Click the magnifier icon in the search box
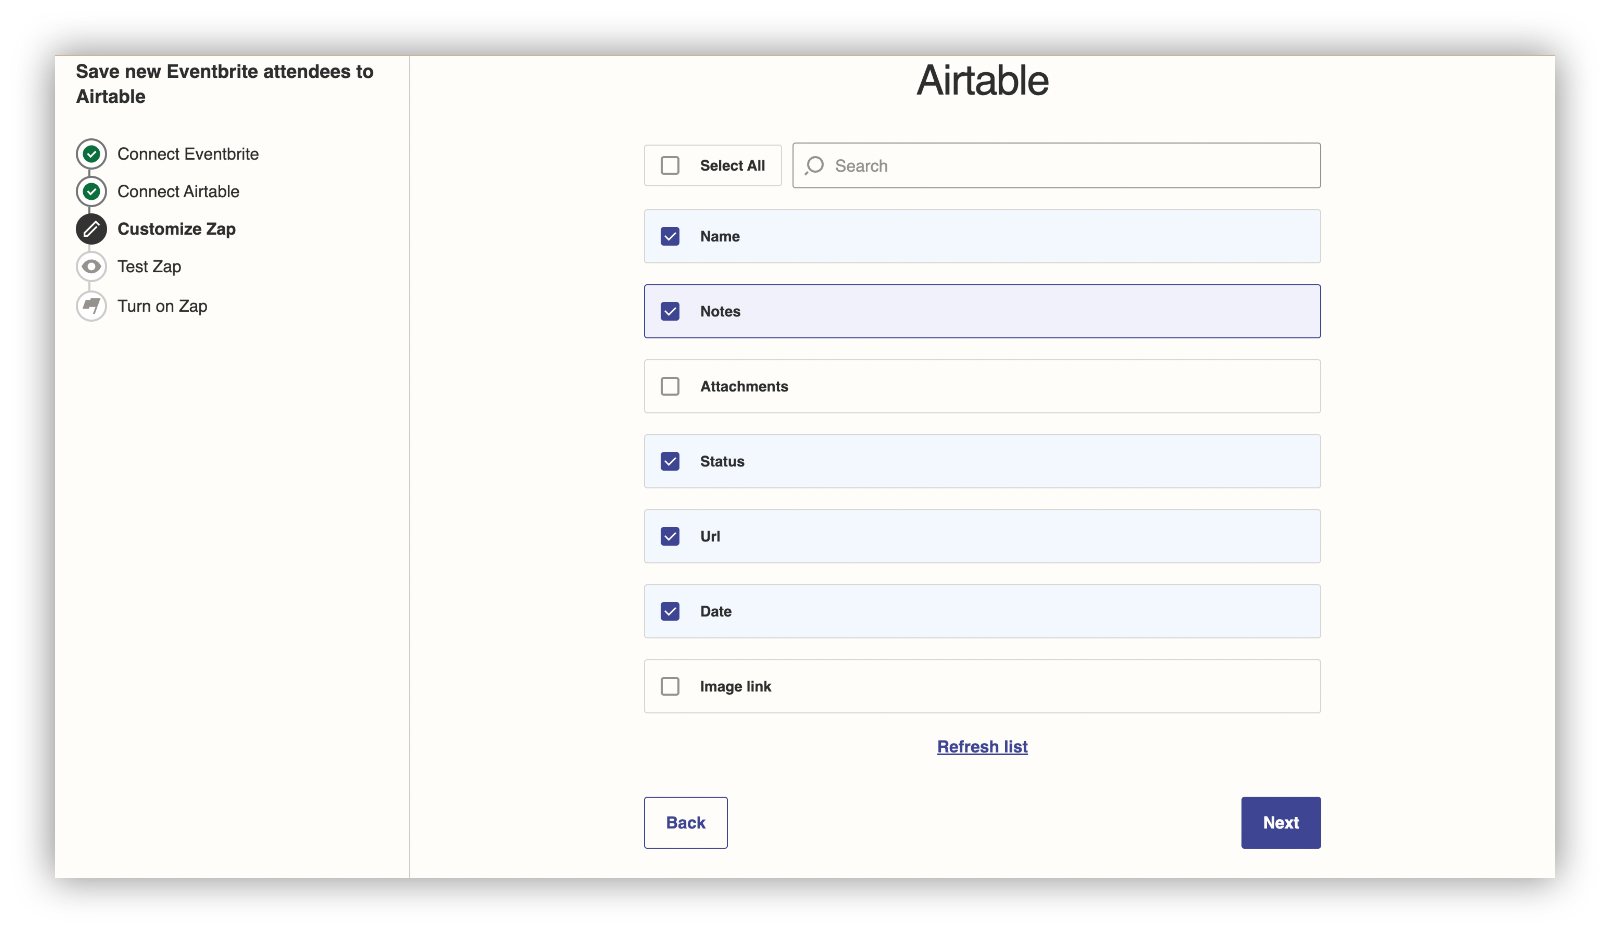 click(815, 165)
